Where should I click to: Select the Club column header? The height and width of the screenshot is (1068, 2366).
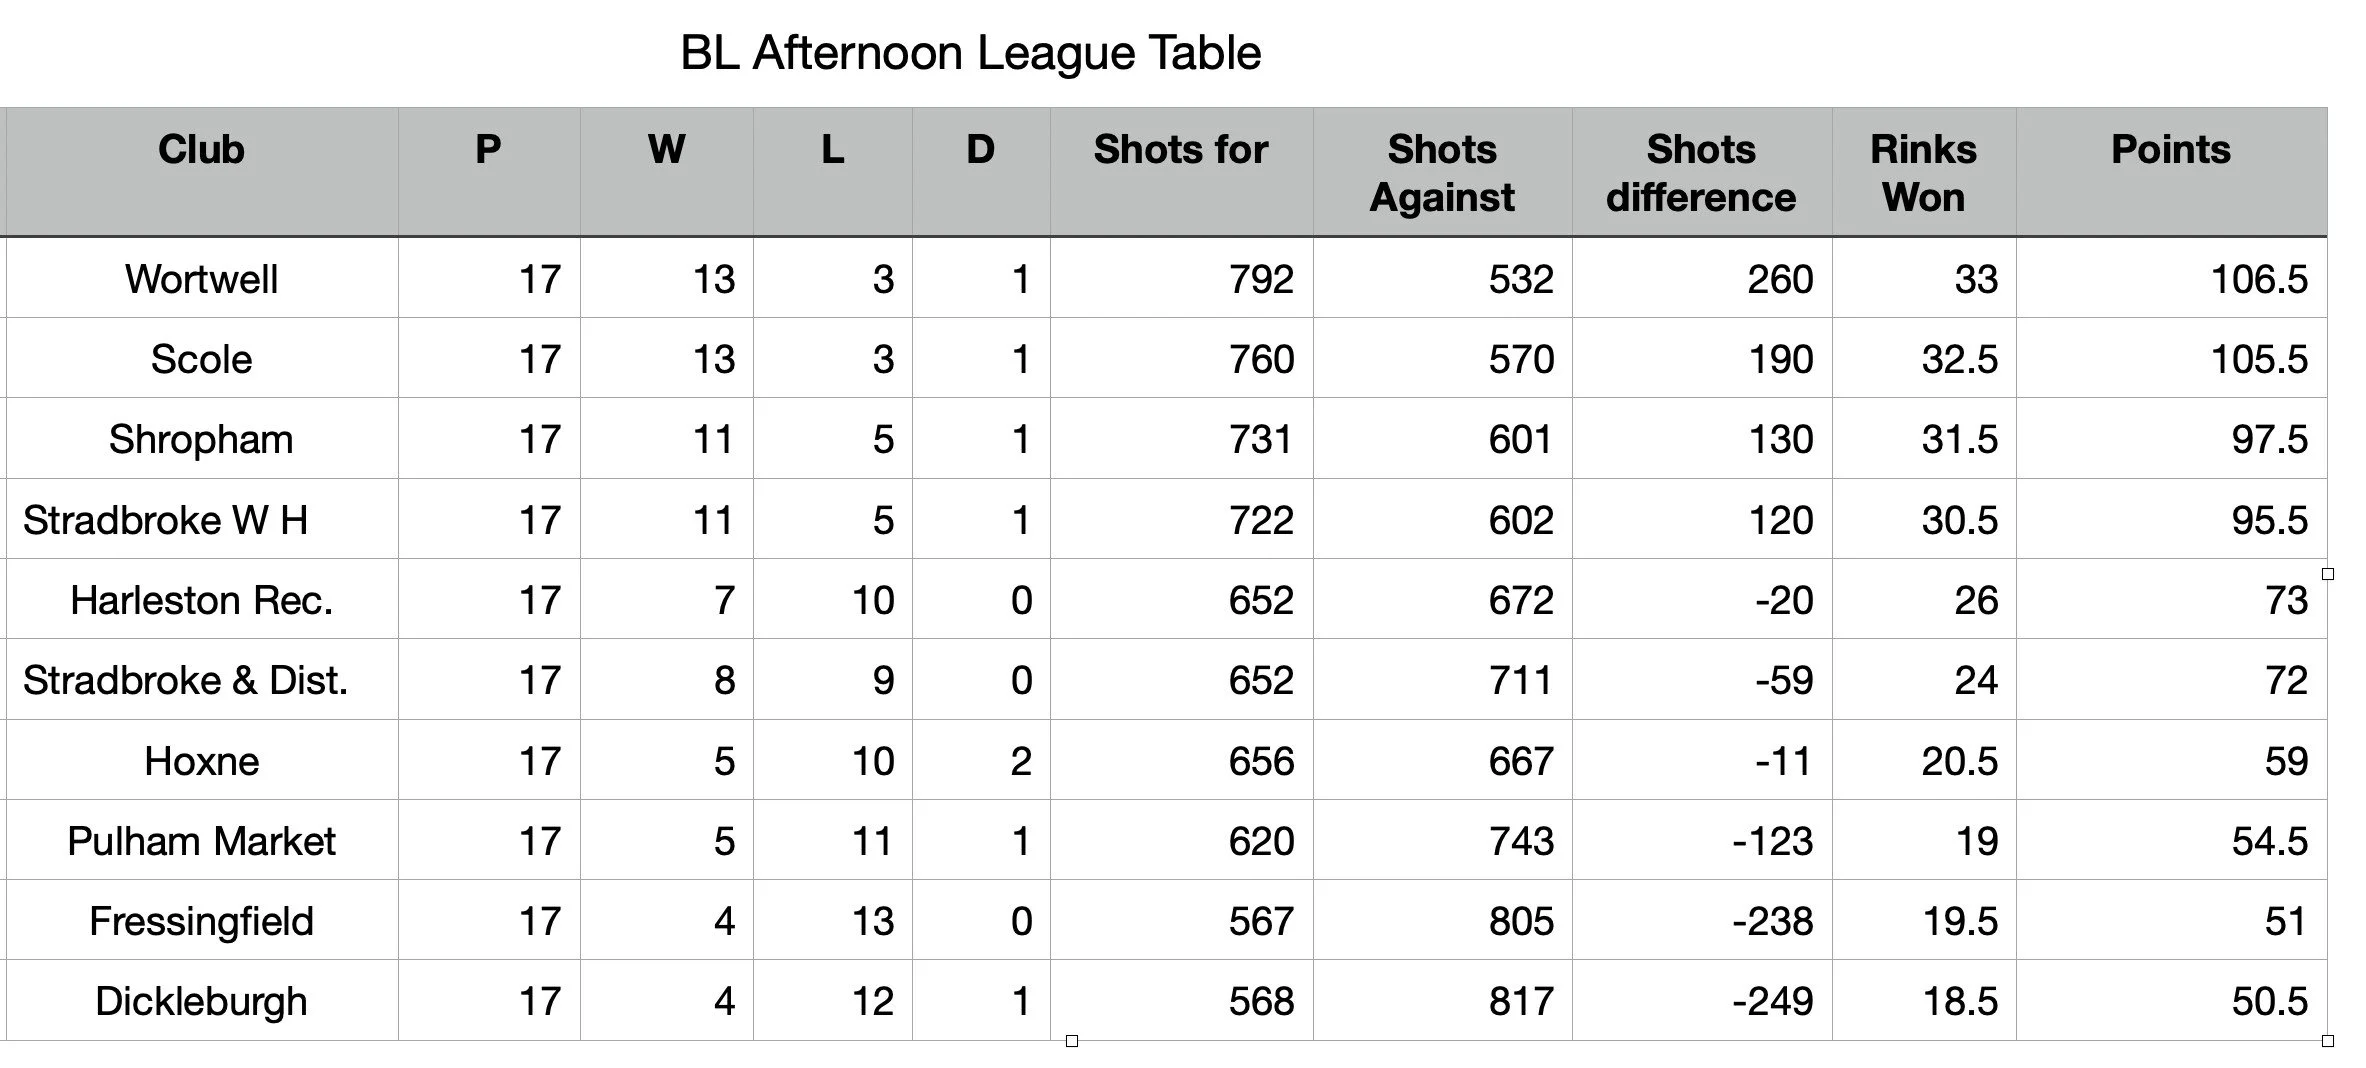201,172
